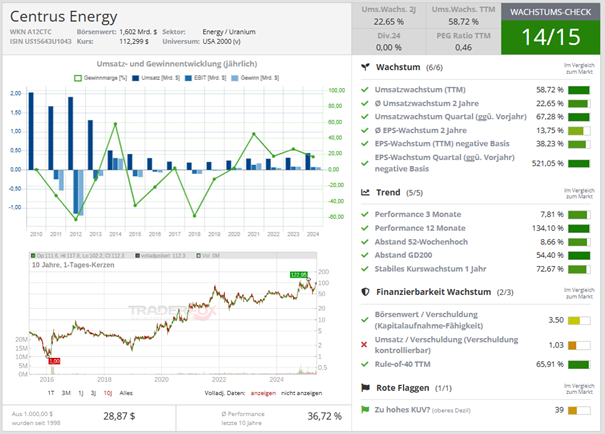Select the 10J chart timeframe
Screen dimensions: 605x434
108,393
